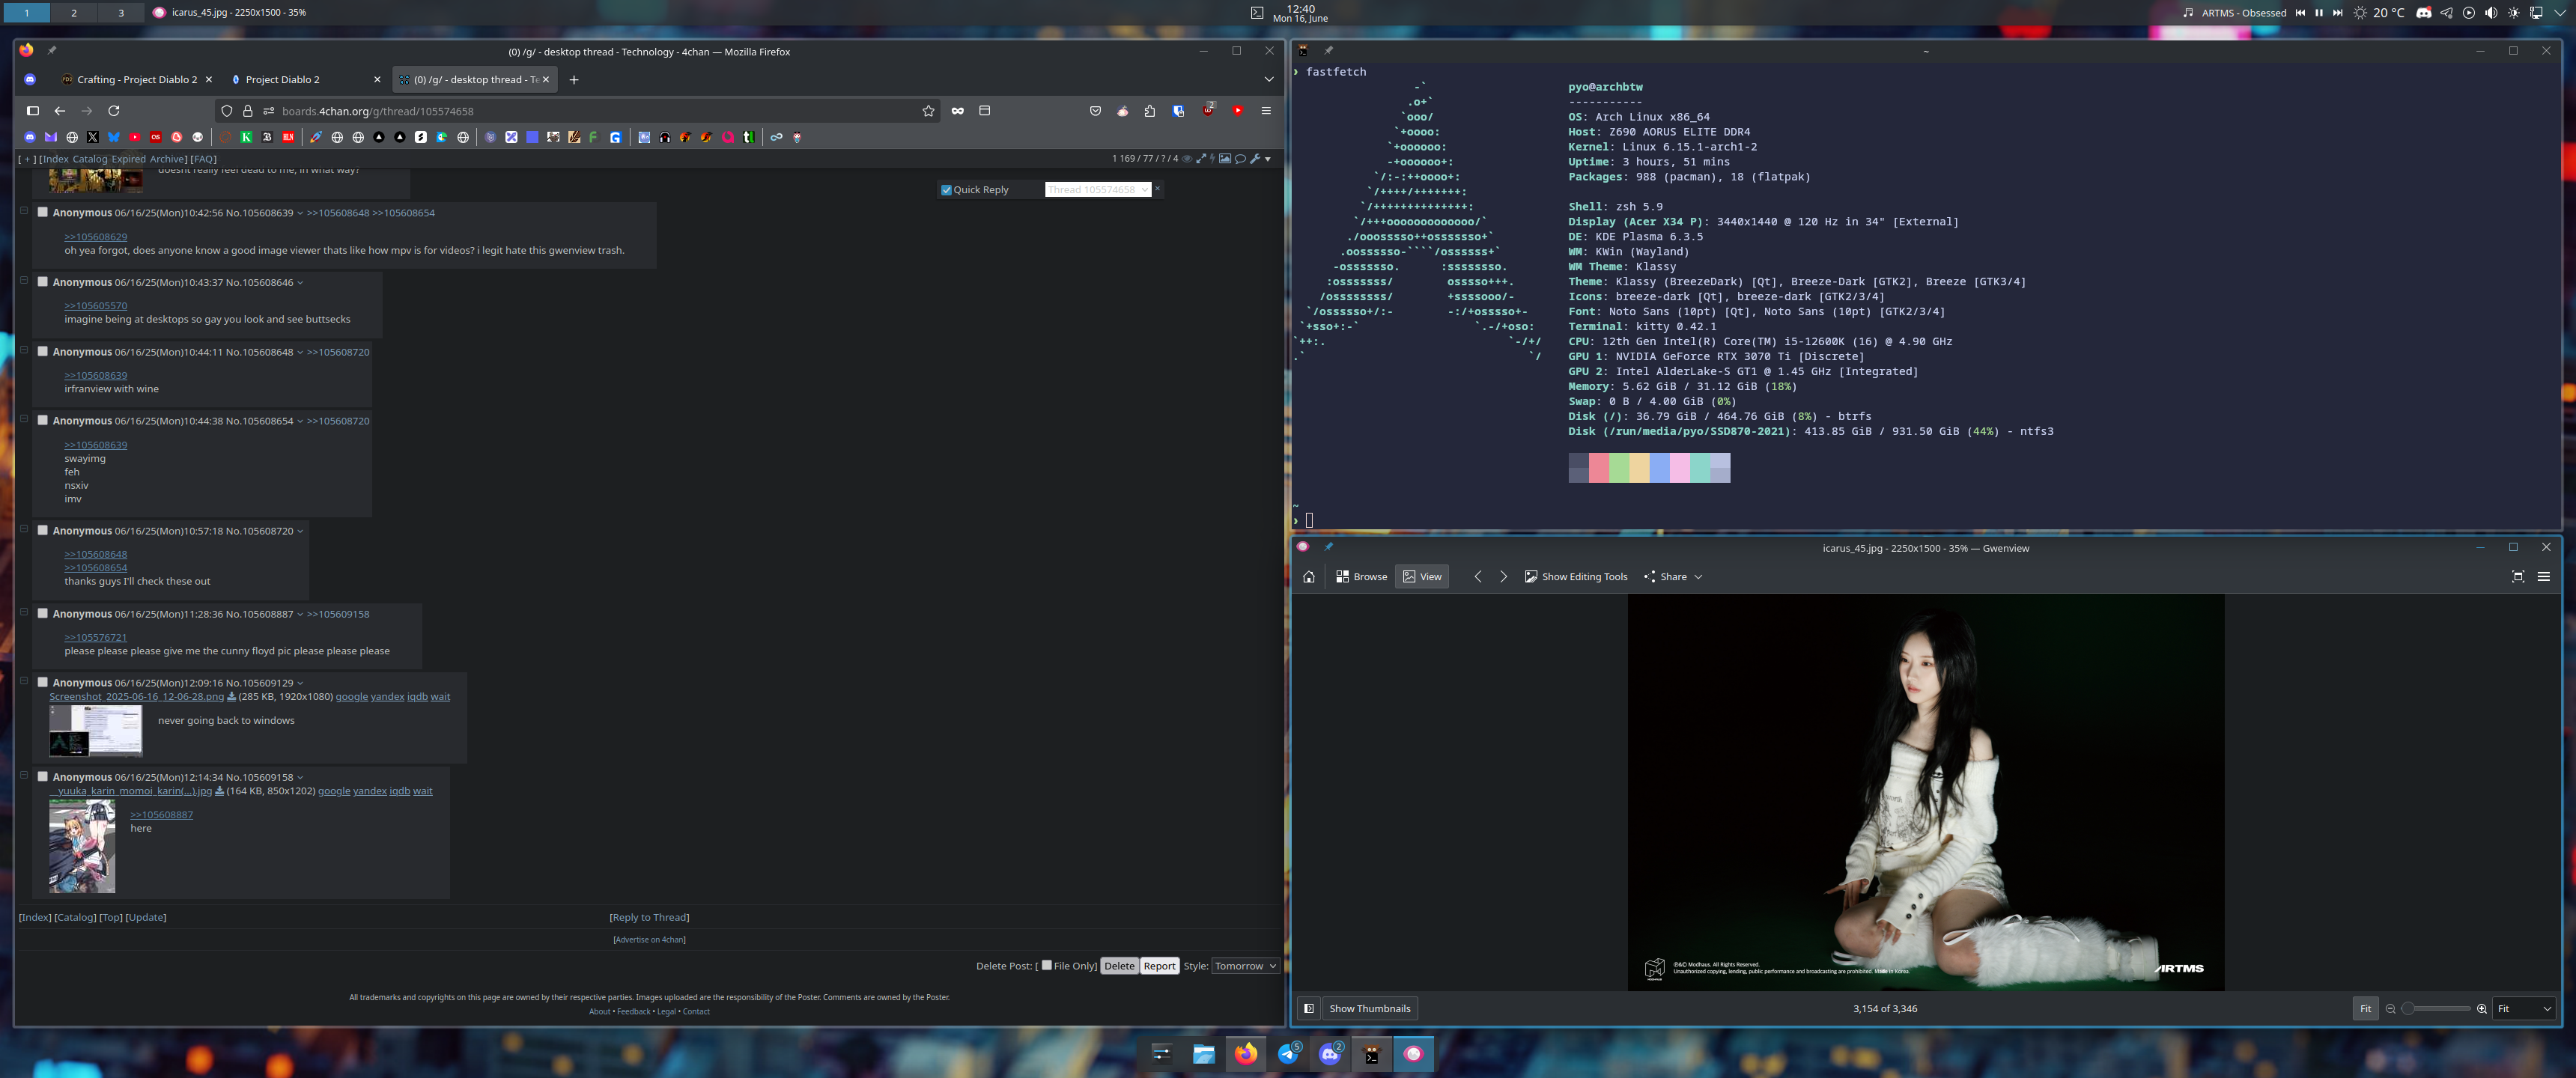Screen dimensions: 2576x1078
Task: Uncheck the Quick Reply checkbox
Action: pyautogui.click(x=946, y=190)
